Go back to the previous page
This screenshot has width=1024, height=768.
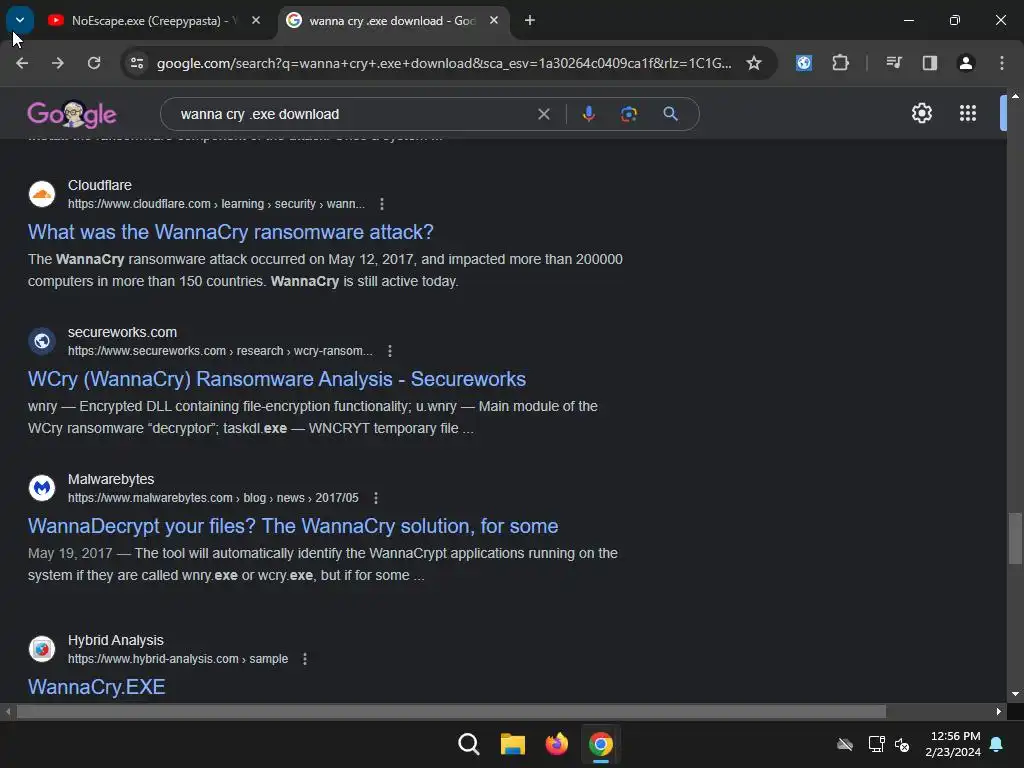[x=22, y=63]
